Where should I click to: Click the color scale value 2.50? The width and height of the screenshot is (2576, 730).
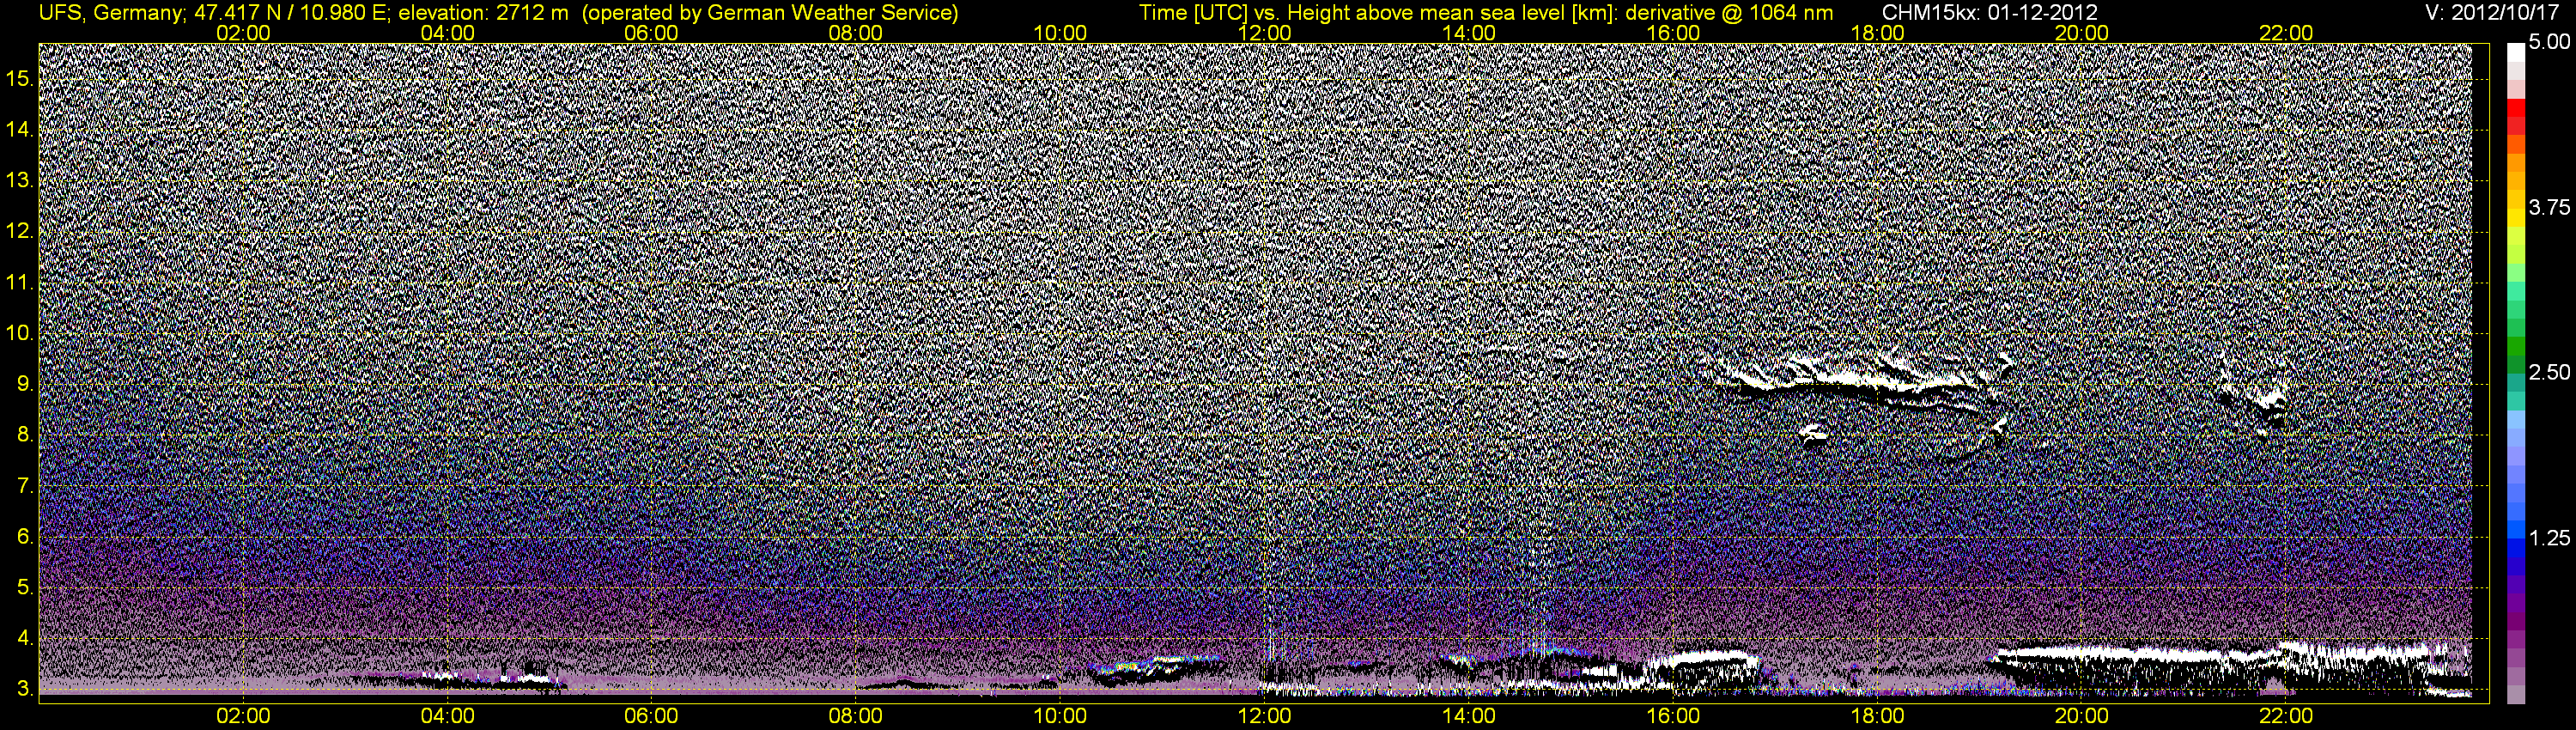click(2549, 372)
